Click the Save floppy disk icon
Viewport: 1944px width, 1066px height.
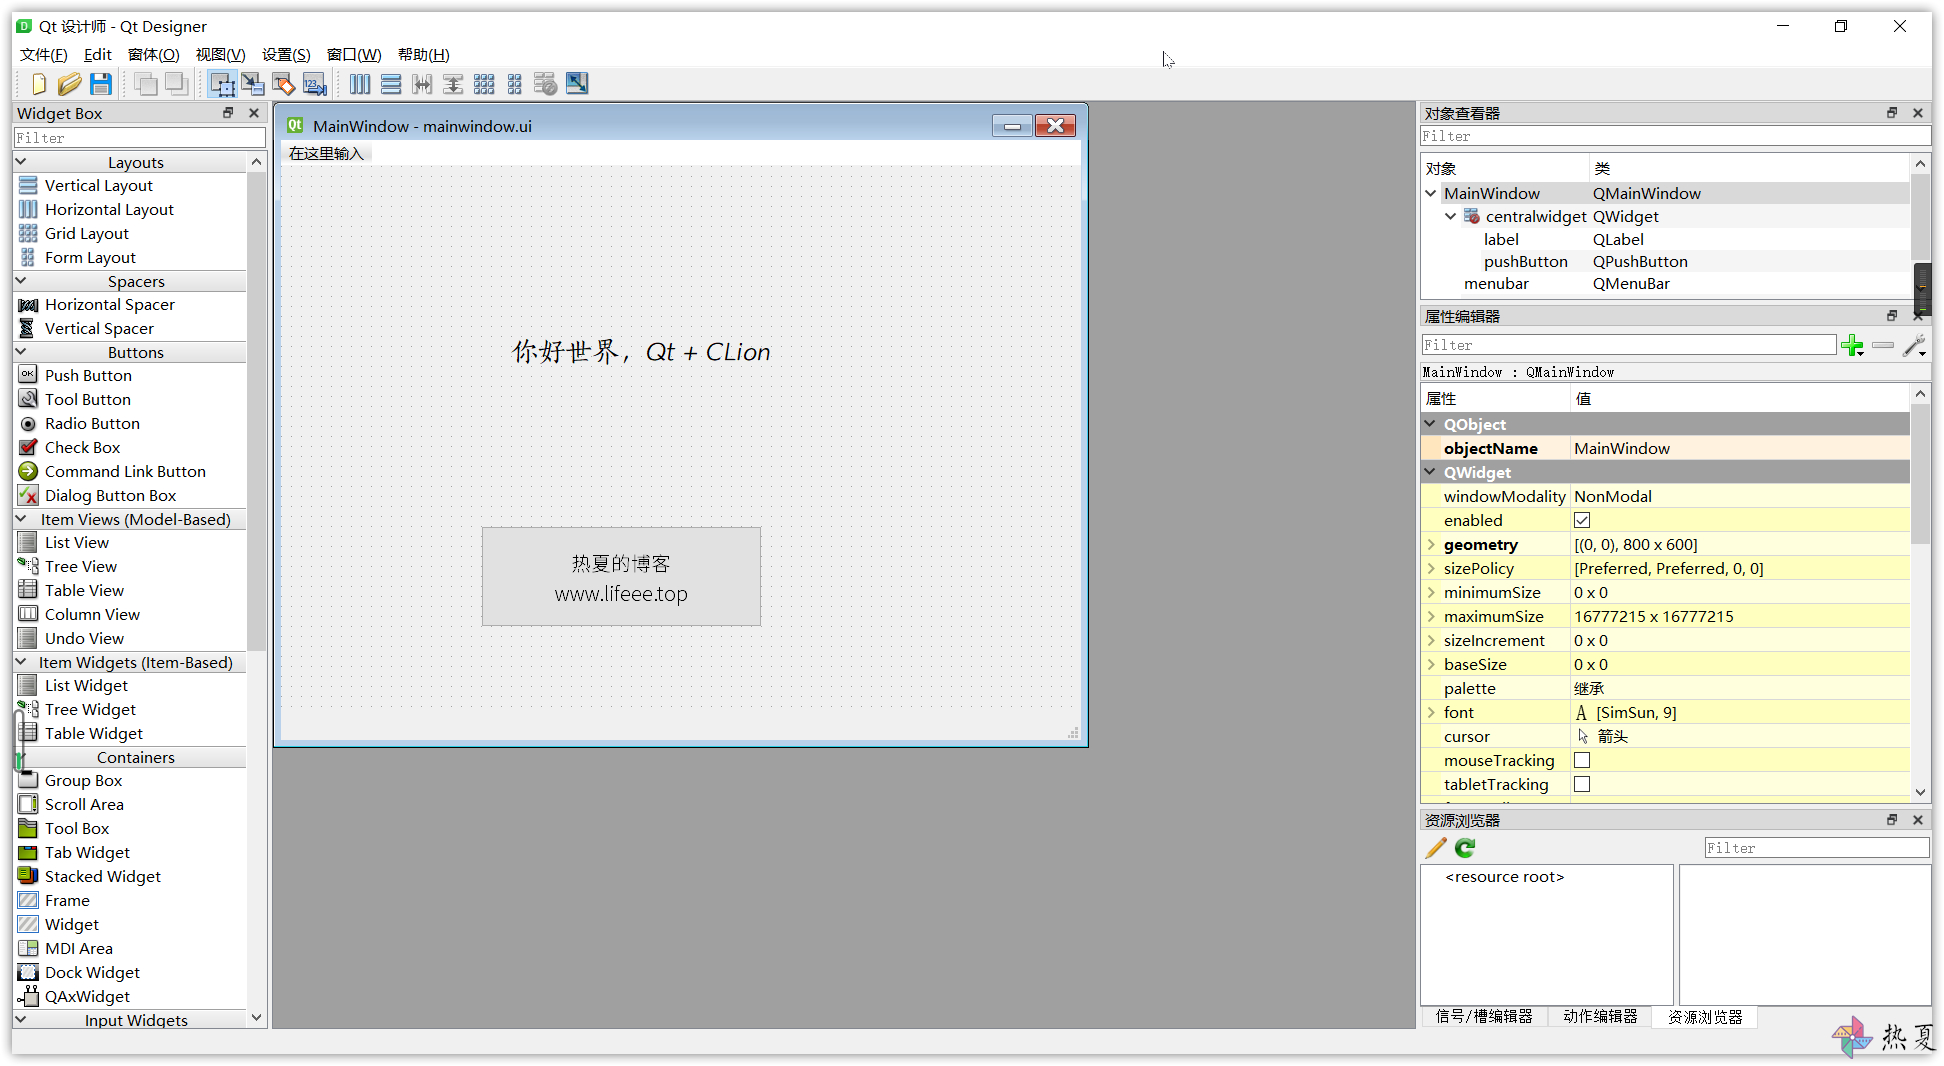(x=101, y=84)
